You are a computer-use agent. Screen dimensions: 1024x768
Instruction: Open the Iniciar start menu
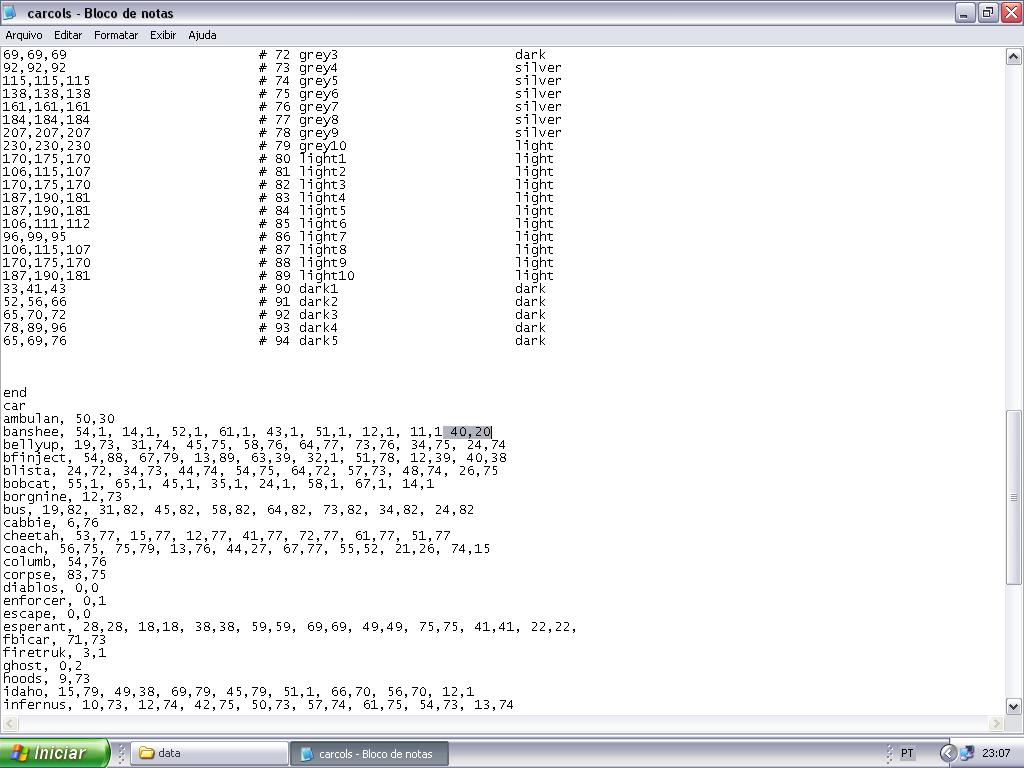(x=54, y=753)
